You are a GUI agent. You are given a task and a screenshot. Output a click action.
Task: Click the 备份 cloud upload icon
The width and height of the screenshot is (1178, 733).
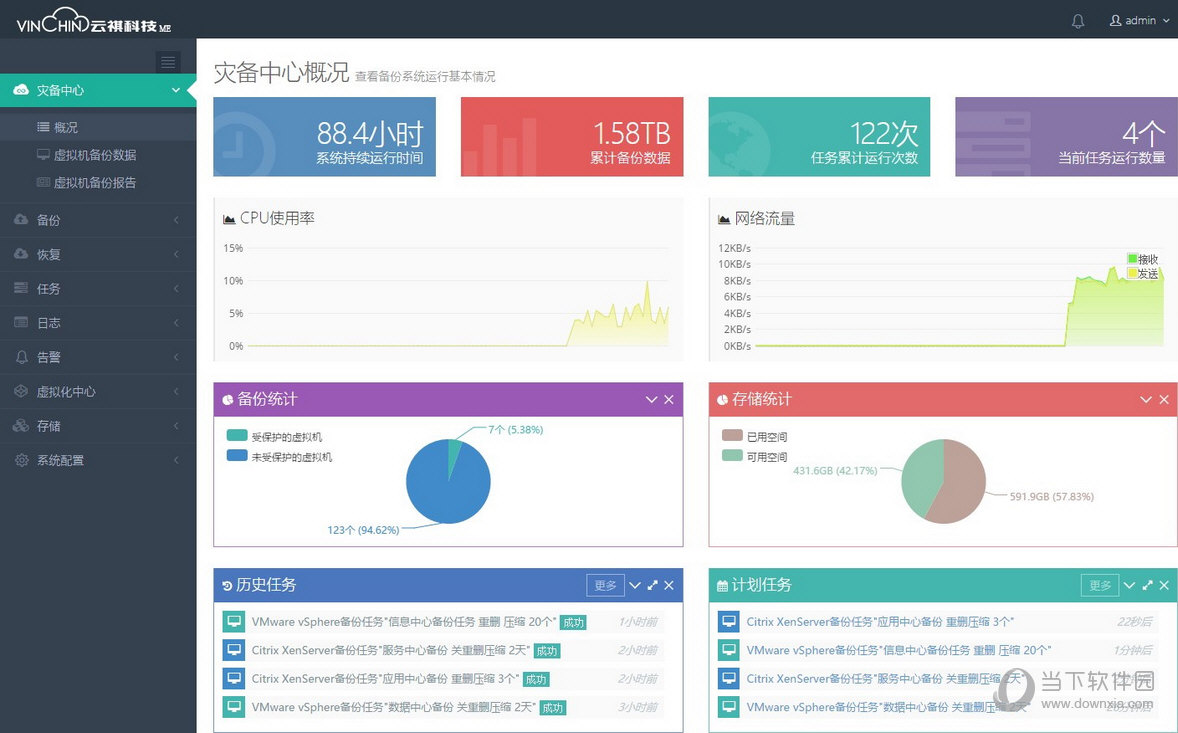[x=21, y=219]
